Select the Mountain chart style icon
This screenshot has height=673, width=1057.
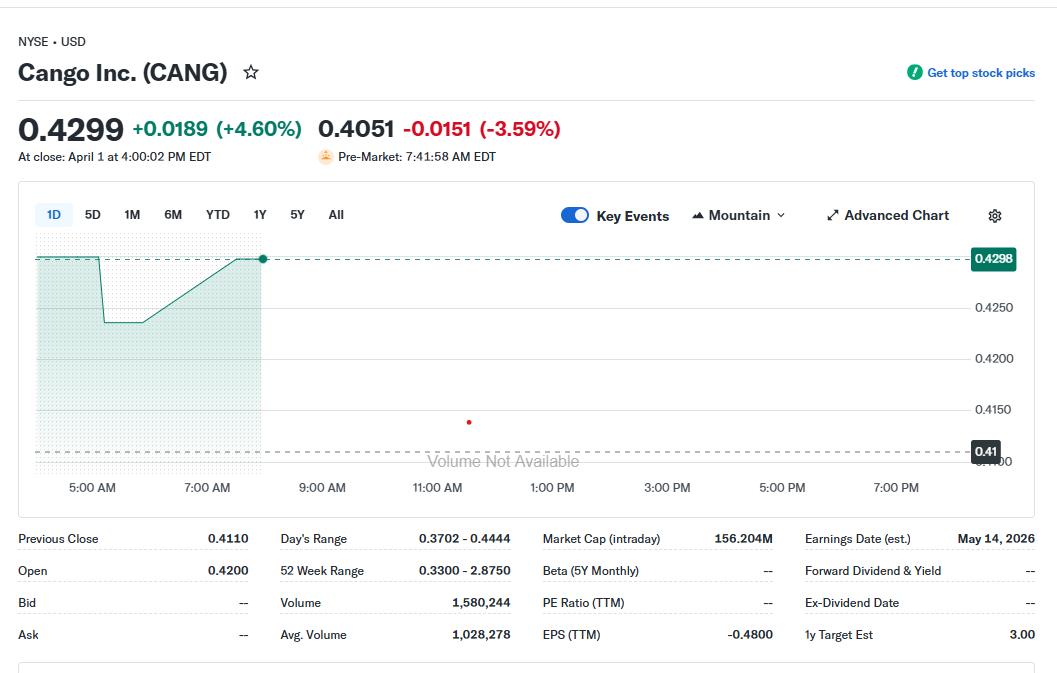[x=697, y=215]
